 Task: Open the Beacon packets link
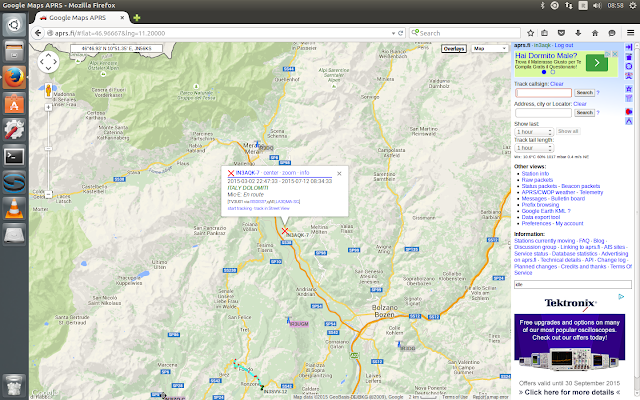point(580,186)
